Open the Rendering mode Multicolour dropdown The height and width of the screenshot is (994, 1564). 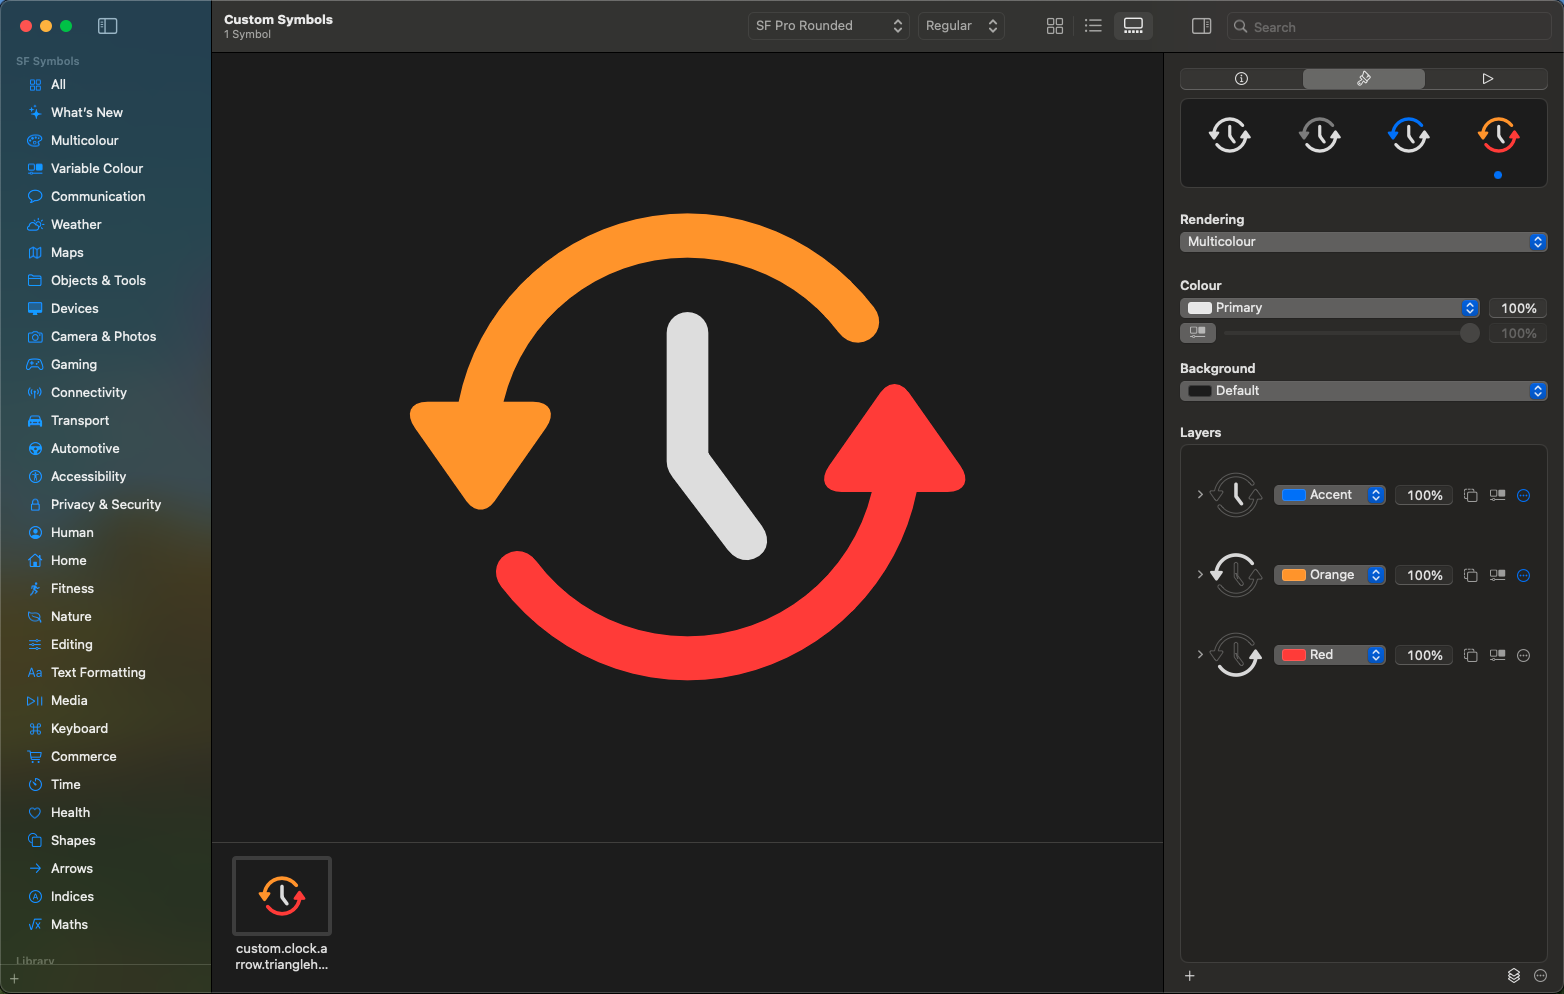[1363, 242]
